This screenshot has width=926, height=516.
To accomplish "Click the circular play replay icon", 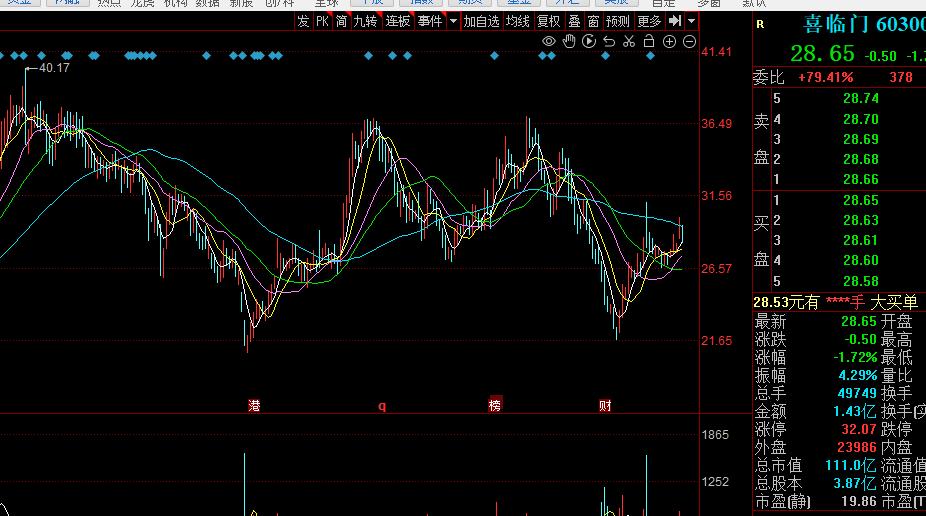I will point(589,41).
